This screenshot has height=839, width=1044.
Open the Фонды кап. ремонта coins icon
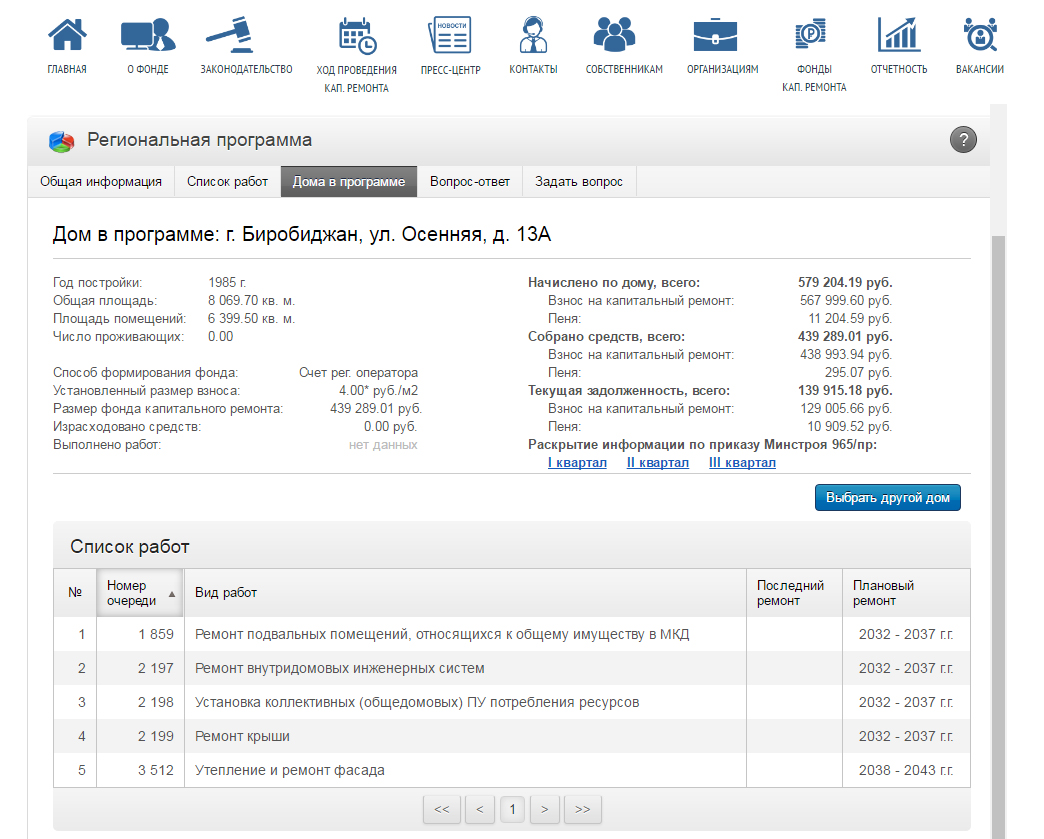(810, 35)
